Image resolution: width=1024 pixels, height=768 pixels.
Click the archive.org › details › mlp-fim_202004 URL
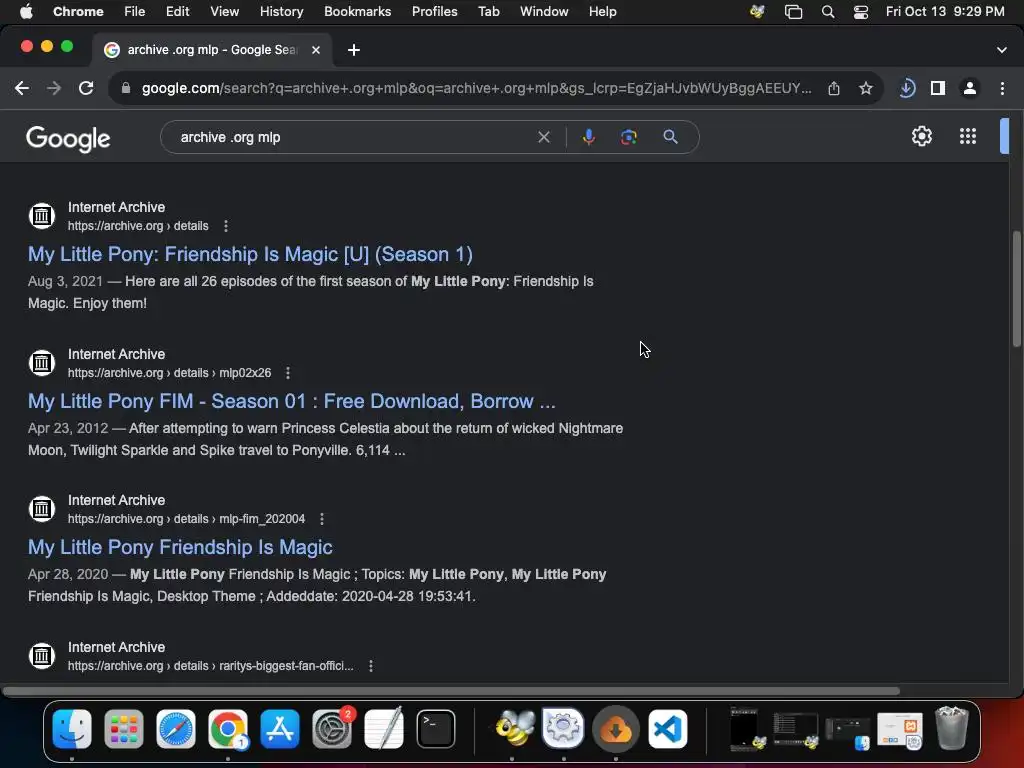point(186,519)
